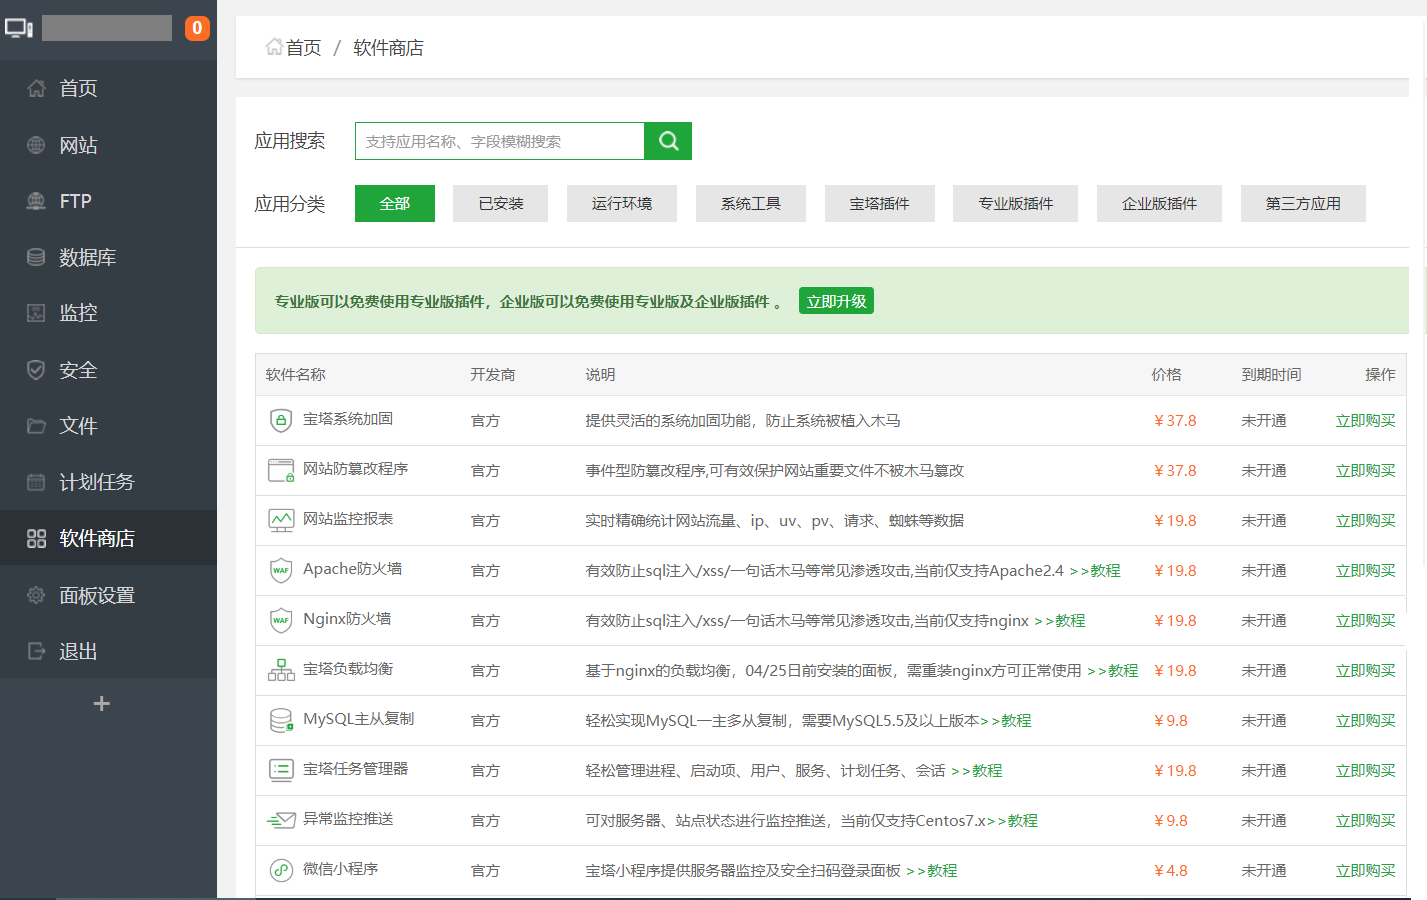This screenshot has height=900, width=1427.
Task: Click the 到期时间 column header
Action: tap(1271, 375)
